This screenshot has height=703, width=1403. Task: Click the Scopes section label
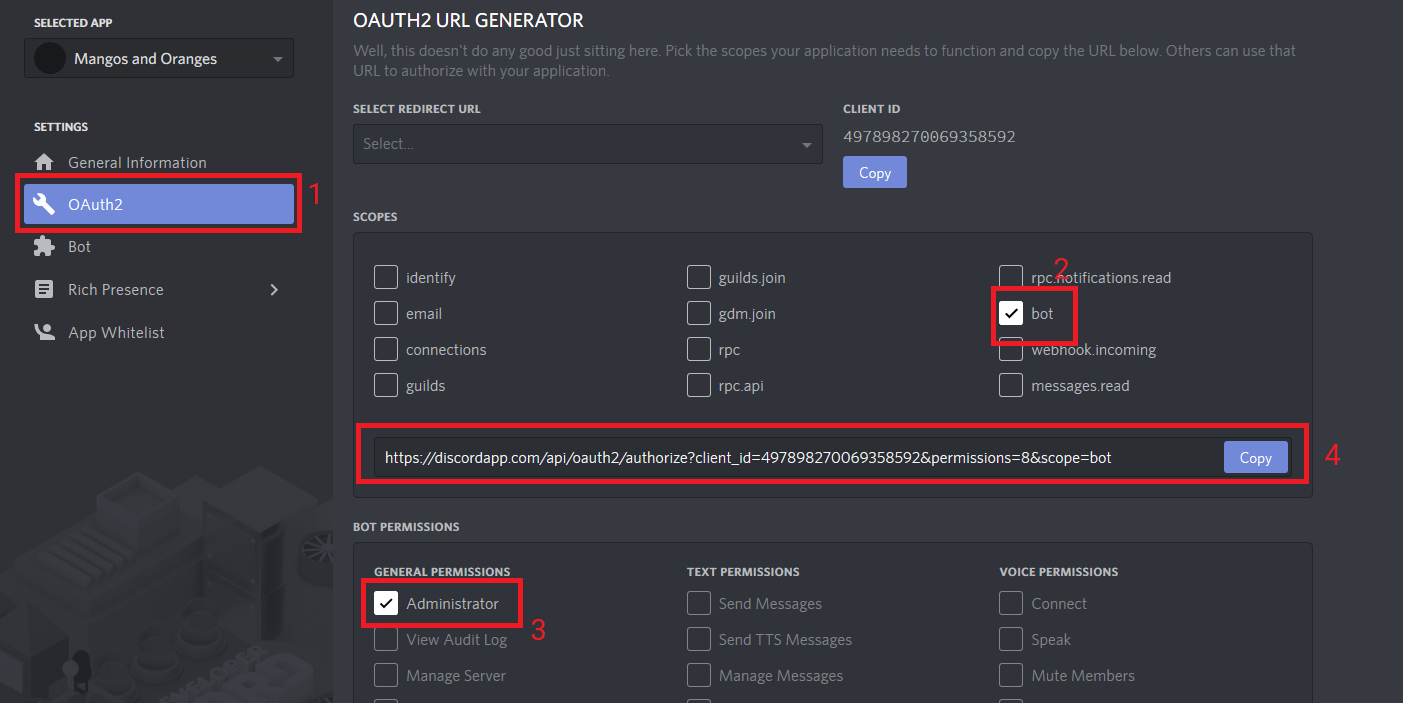[x=375, y=216]
